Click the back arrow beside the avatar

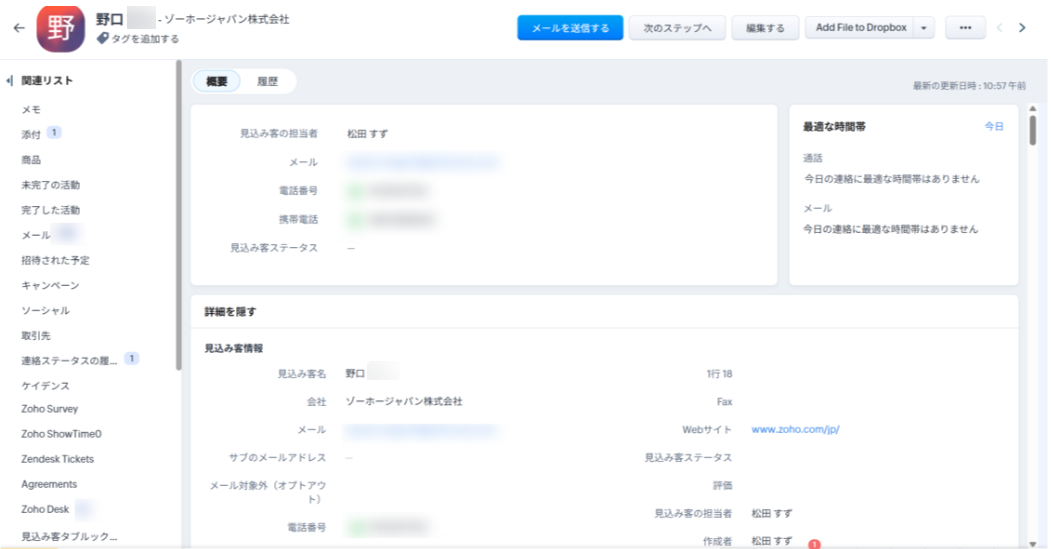[x=18, y=28]
